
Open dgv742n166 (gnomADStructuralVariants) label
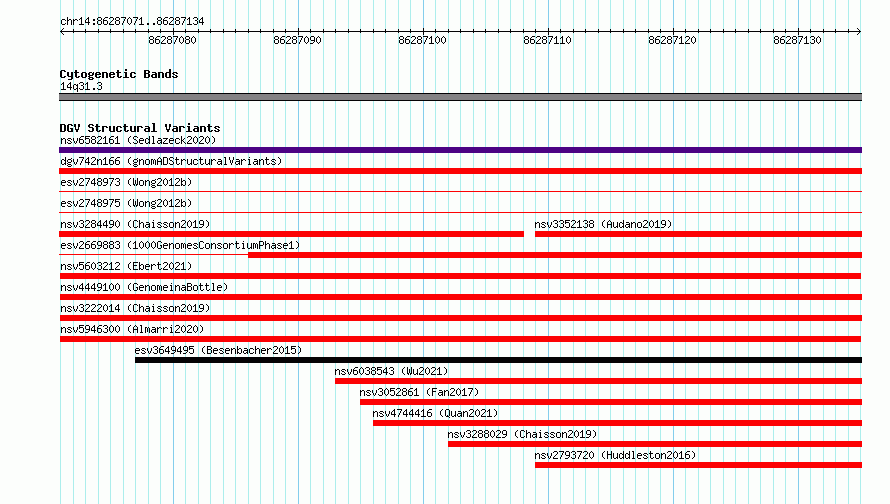click(171, 161)
